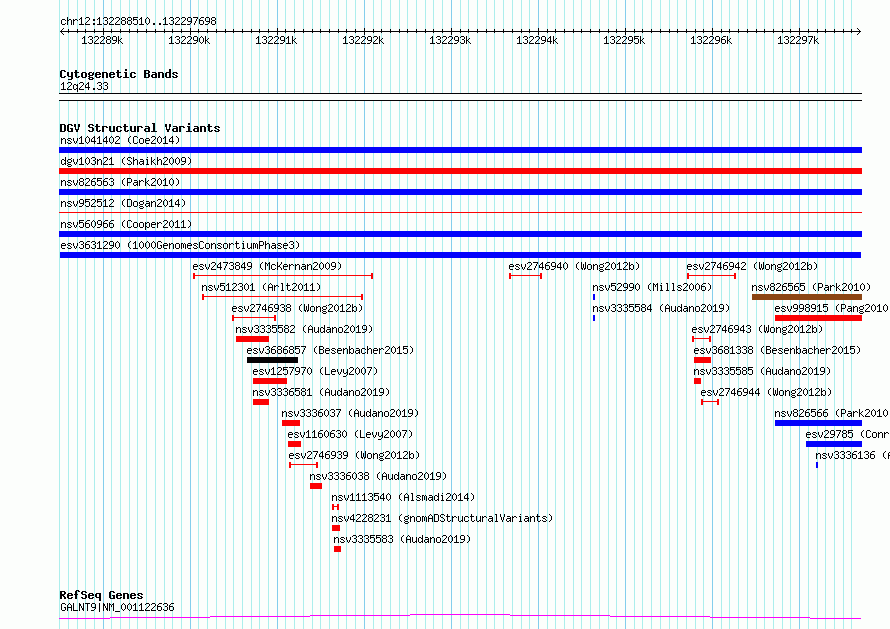Click nsv1113540 (Alsmadi2014) label
The height and width of the screenshot is (629, 890).
click(x=403, y=497)
